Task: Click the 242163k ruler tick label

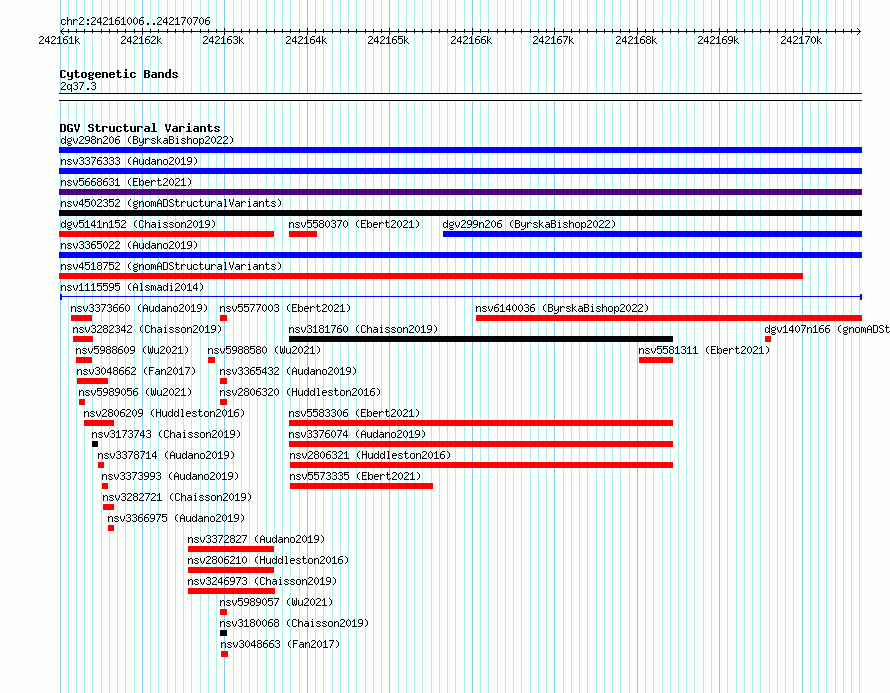Action: [223, 40]
